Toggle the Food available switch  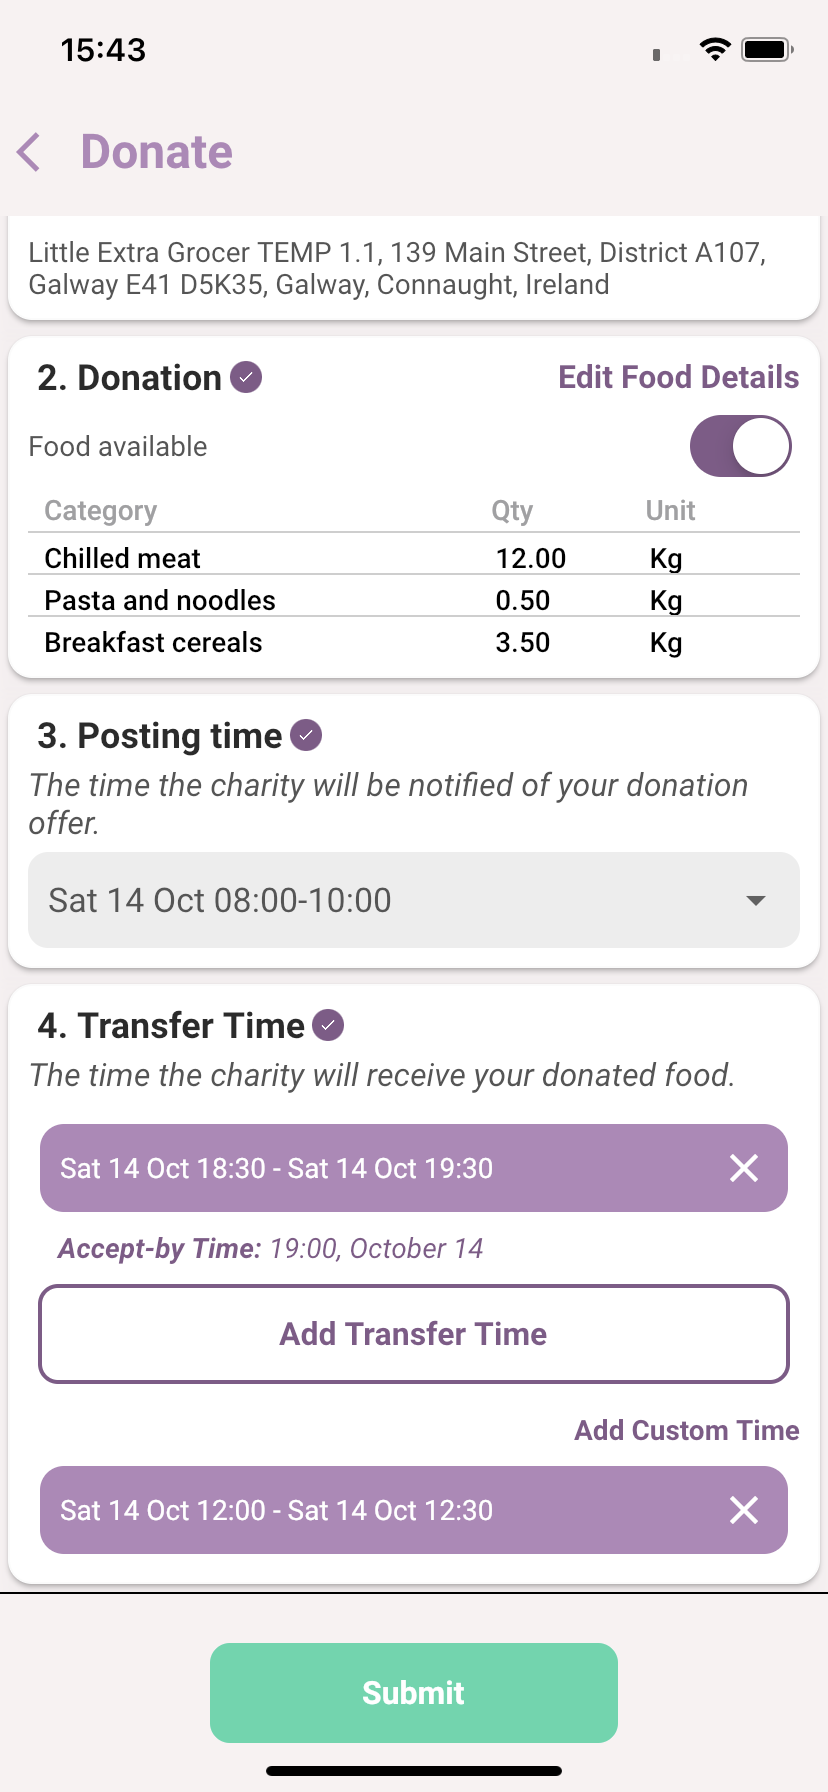740,446
